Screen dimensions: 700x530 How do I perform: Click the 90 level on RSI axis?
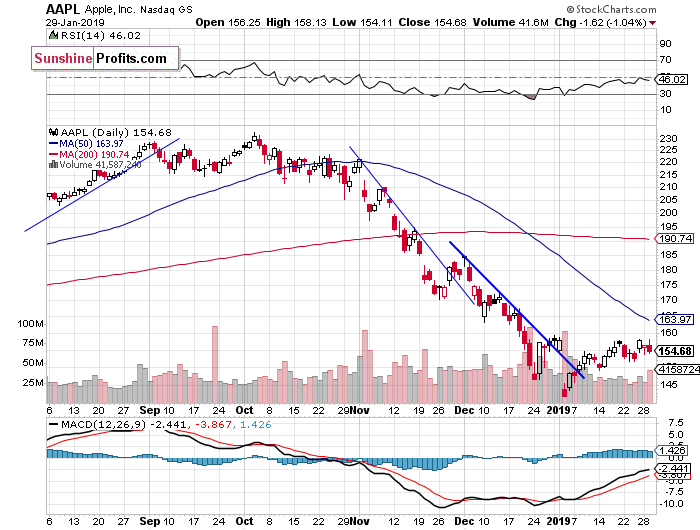point(666,43)
